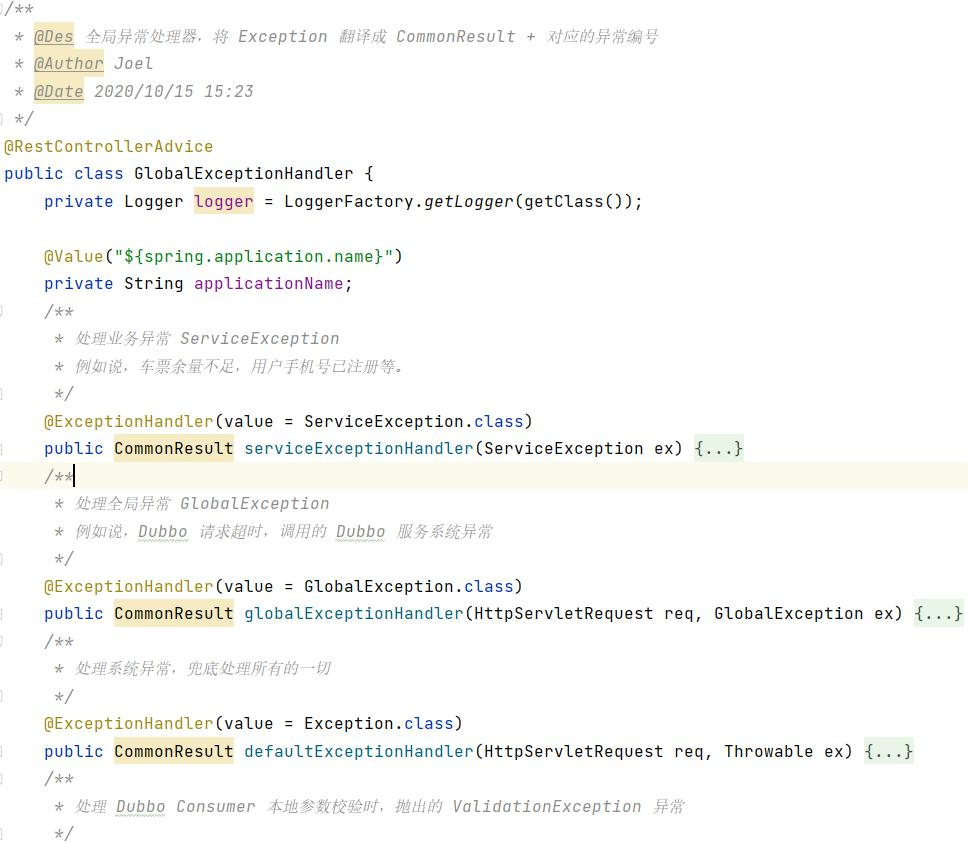Click the author name Joel

(133, 64)
